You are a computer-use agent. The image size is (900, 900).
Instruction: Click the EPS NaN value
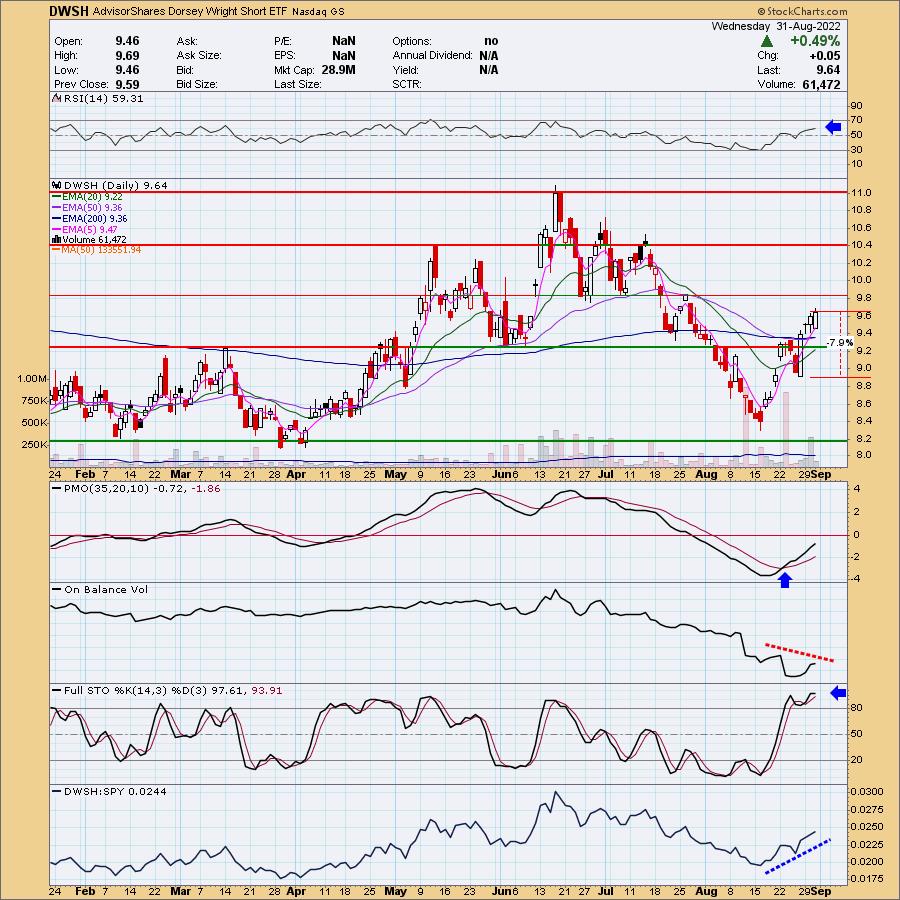click(x=344, y=55)
